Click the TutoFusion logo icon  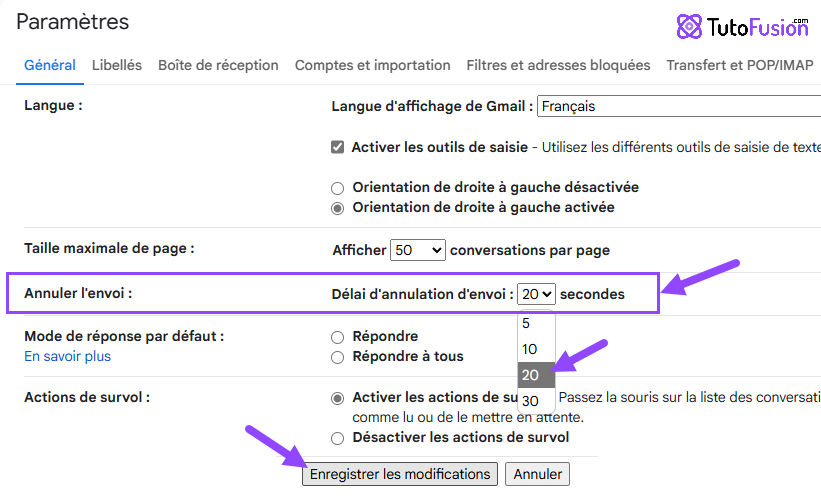(689, 27)
